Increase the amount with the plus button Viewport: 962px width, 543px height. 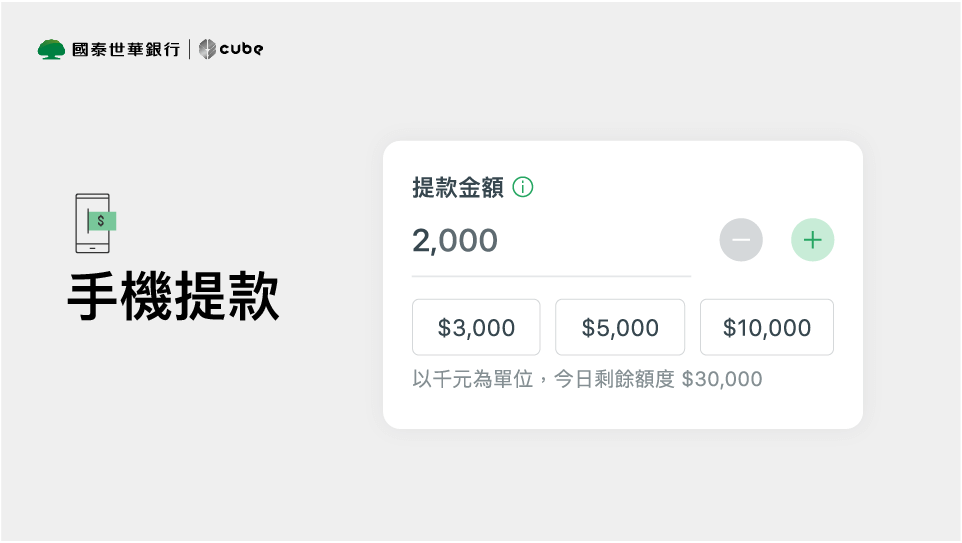(813, 240)
